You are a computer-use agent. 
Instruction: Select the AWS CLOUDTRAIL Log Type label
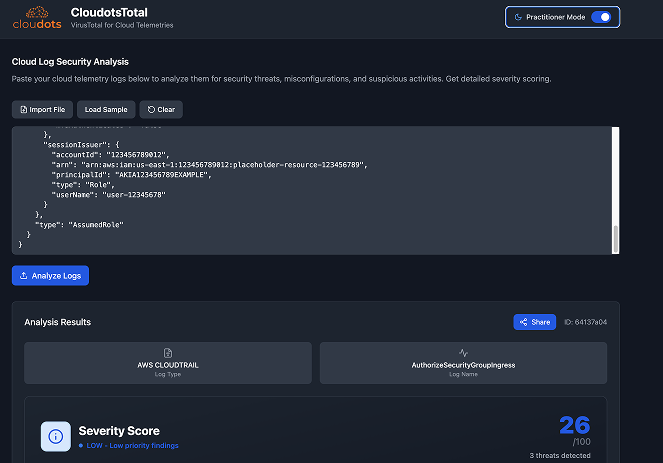[x=168, y=366]
